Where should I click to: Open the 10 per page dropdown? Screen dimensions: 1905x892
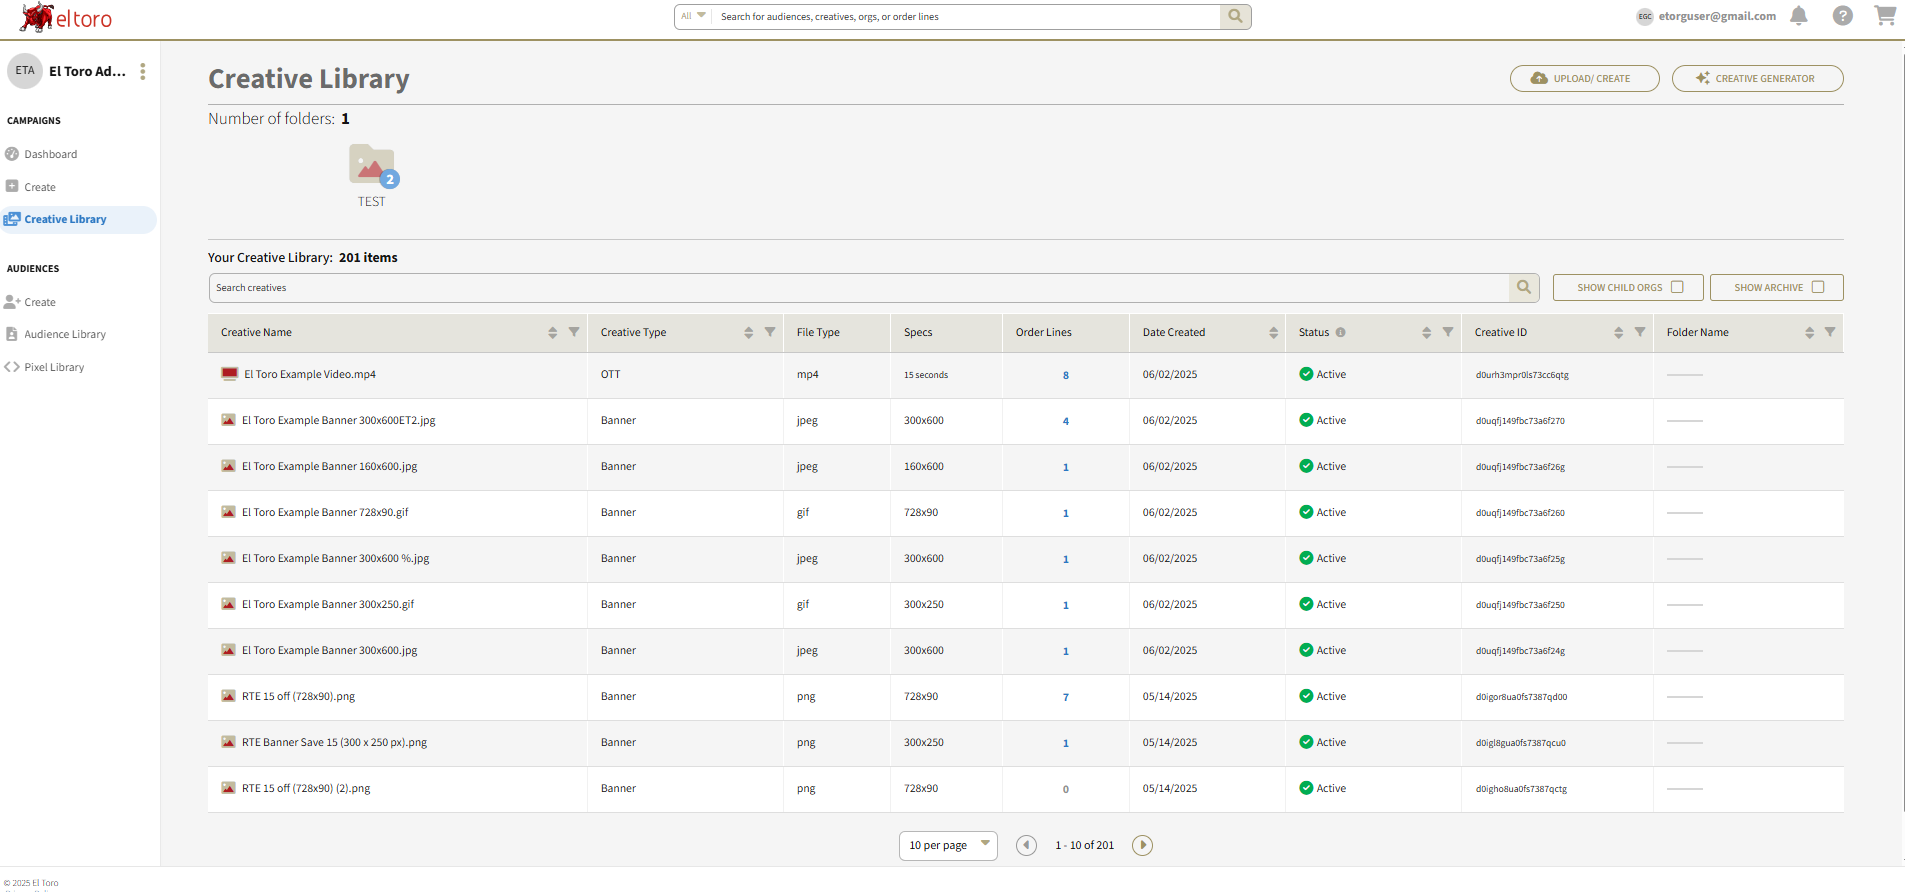point(948,846)
